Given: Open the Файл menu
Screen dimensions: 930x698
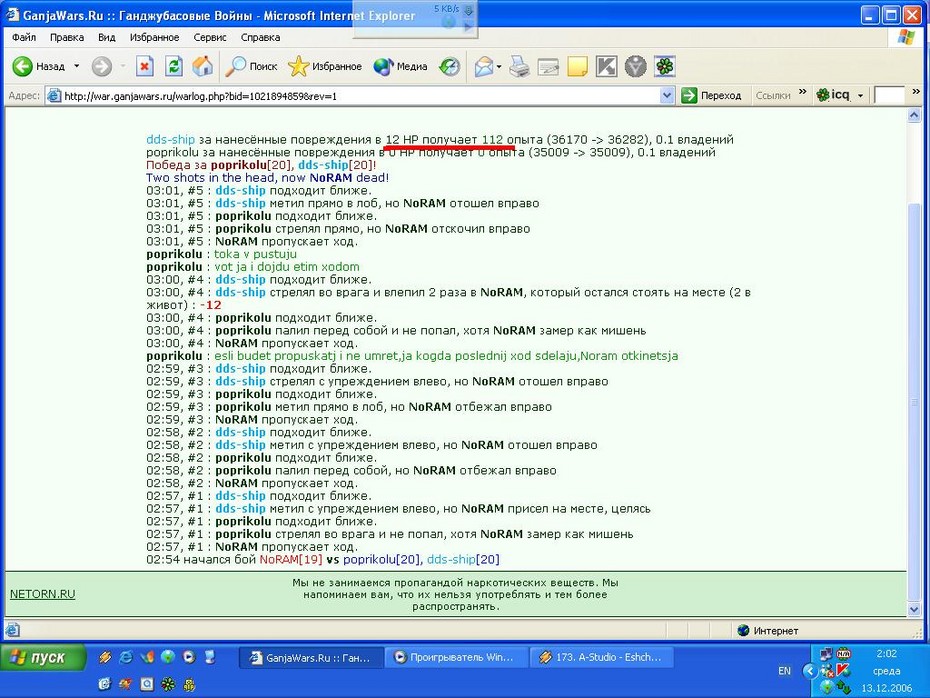Looking at the screenshot, I should 24,37.
